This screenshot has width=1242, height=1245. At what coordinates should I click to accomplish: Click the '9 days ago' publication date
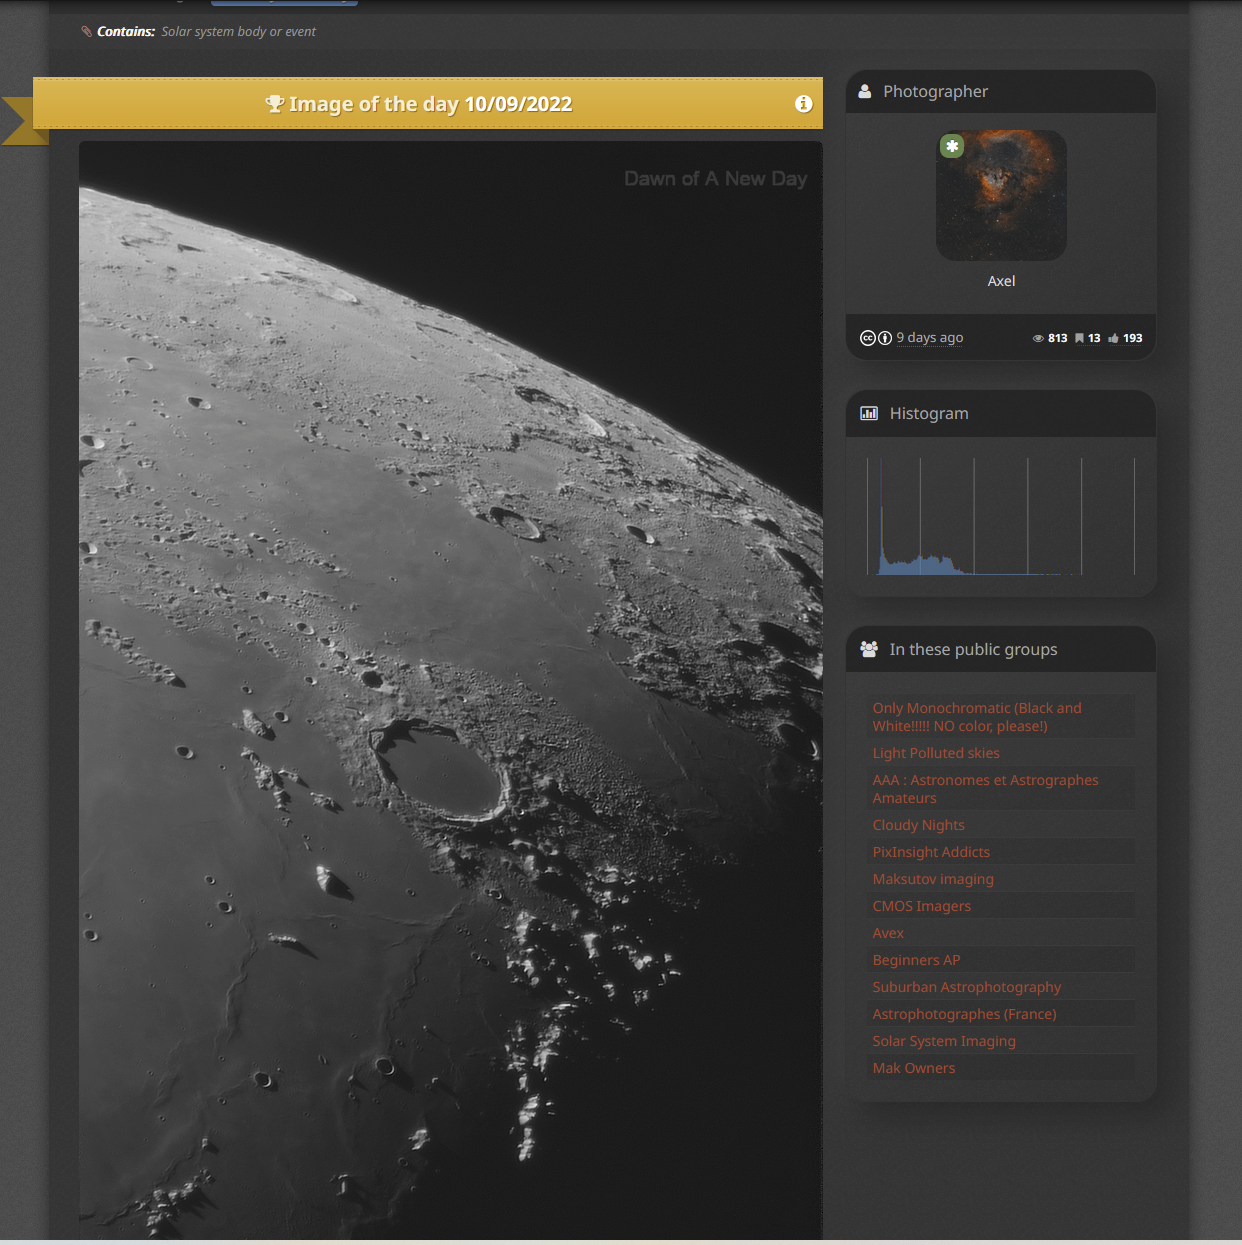coord(930,338)
